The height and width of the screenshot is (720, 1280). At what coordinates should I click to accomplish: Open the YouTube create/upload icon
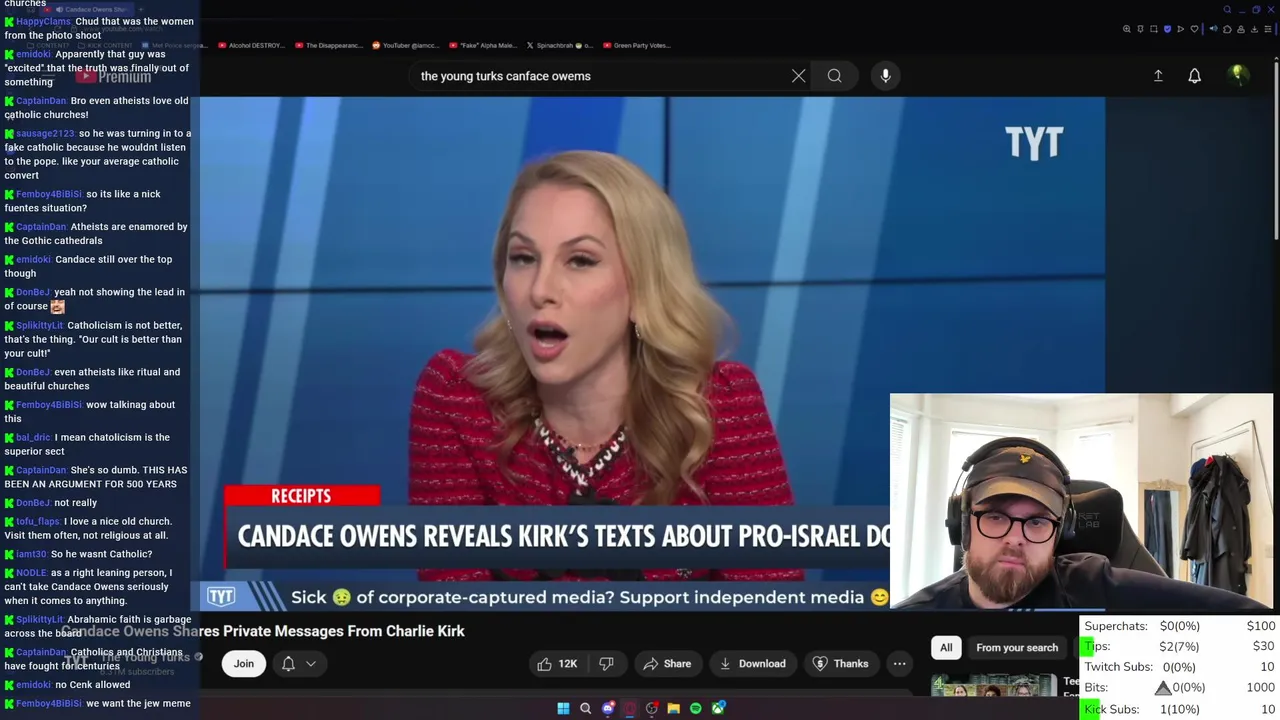[1158, 76]
